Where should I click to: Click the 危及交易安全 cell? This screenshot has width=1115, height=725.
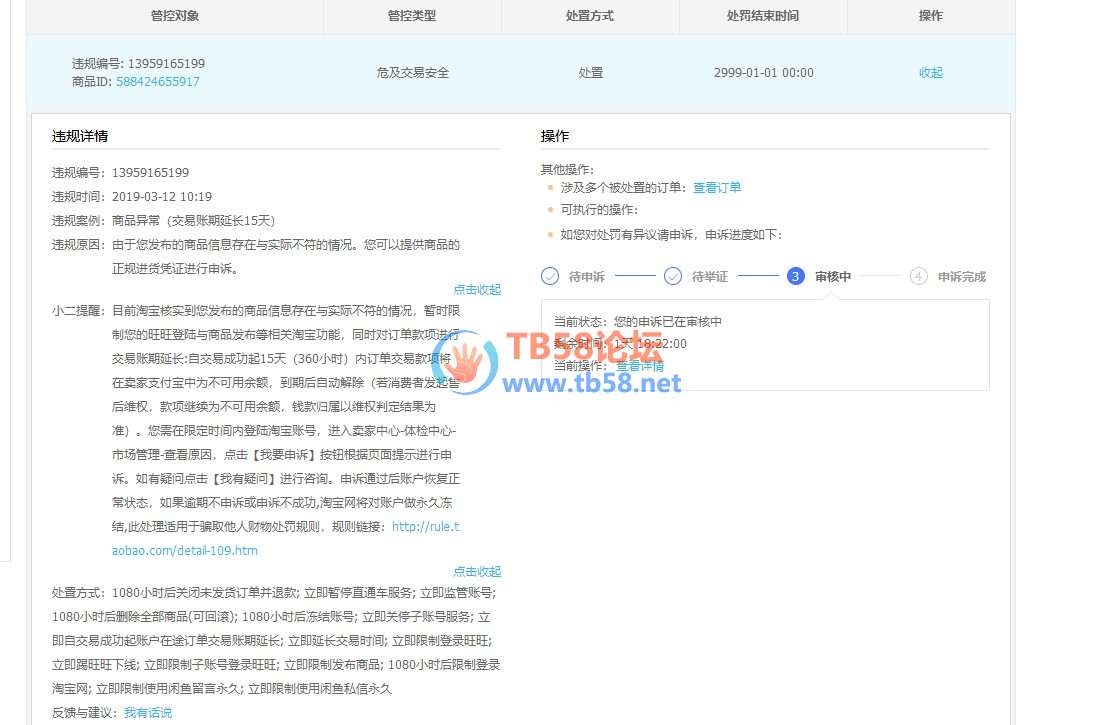point(412,72)
